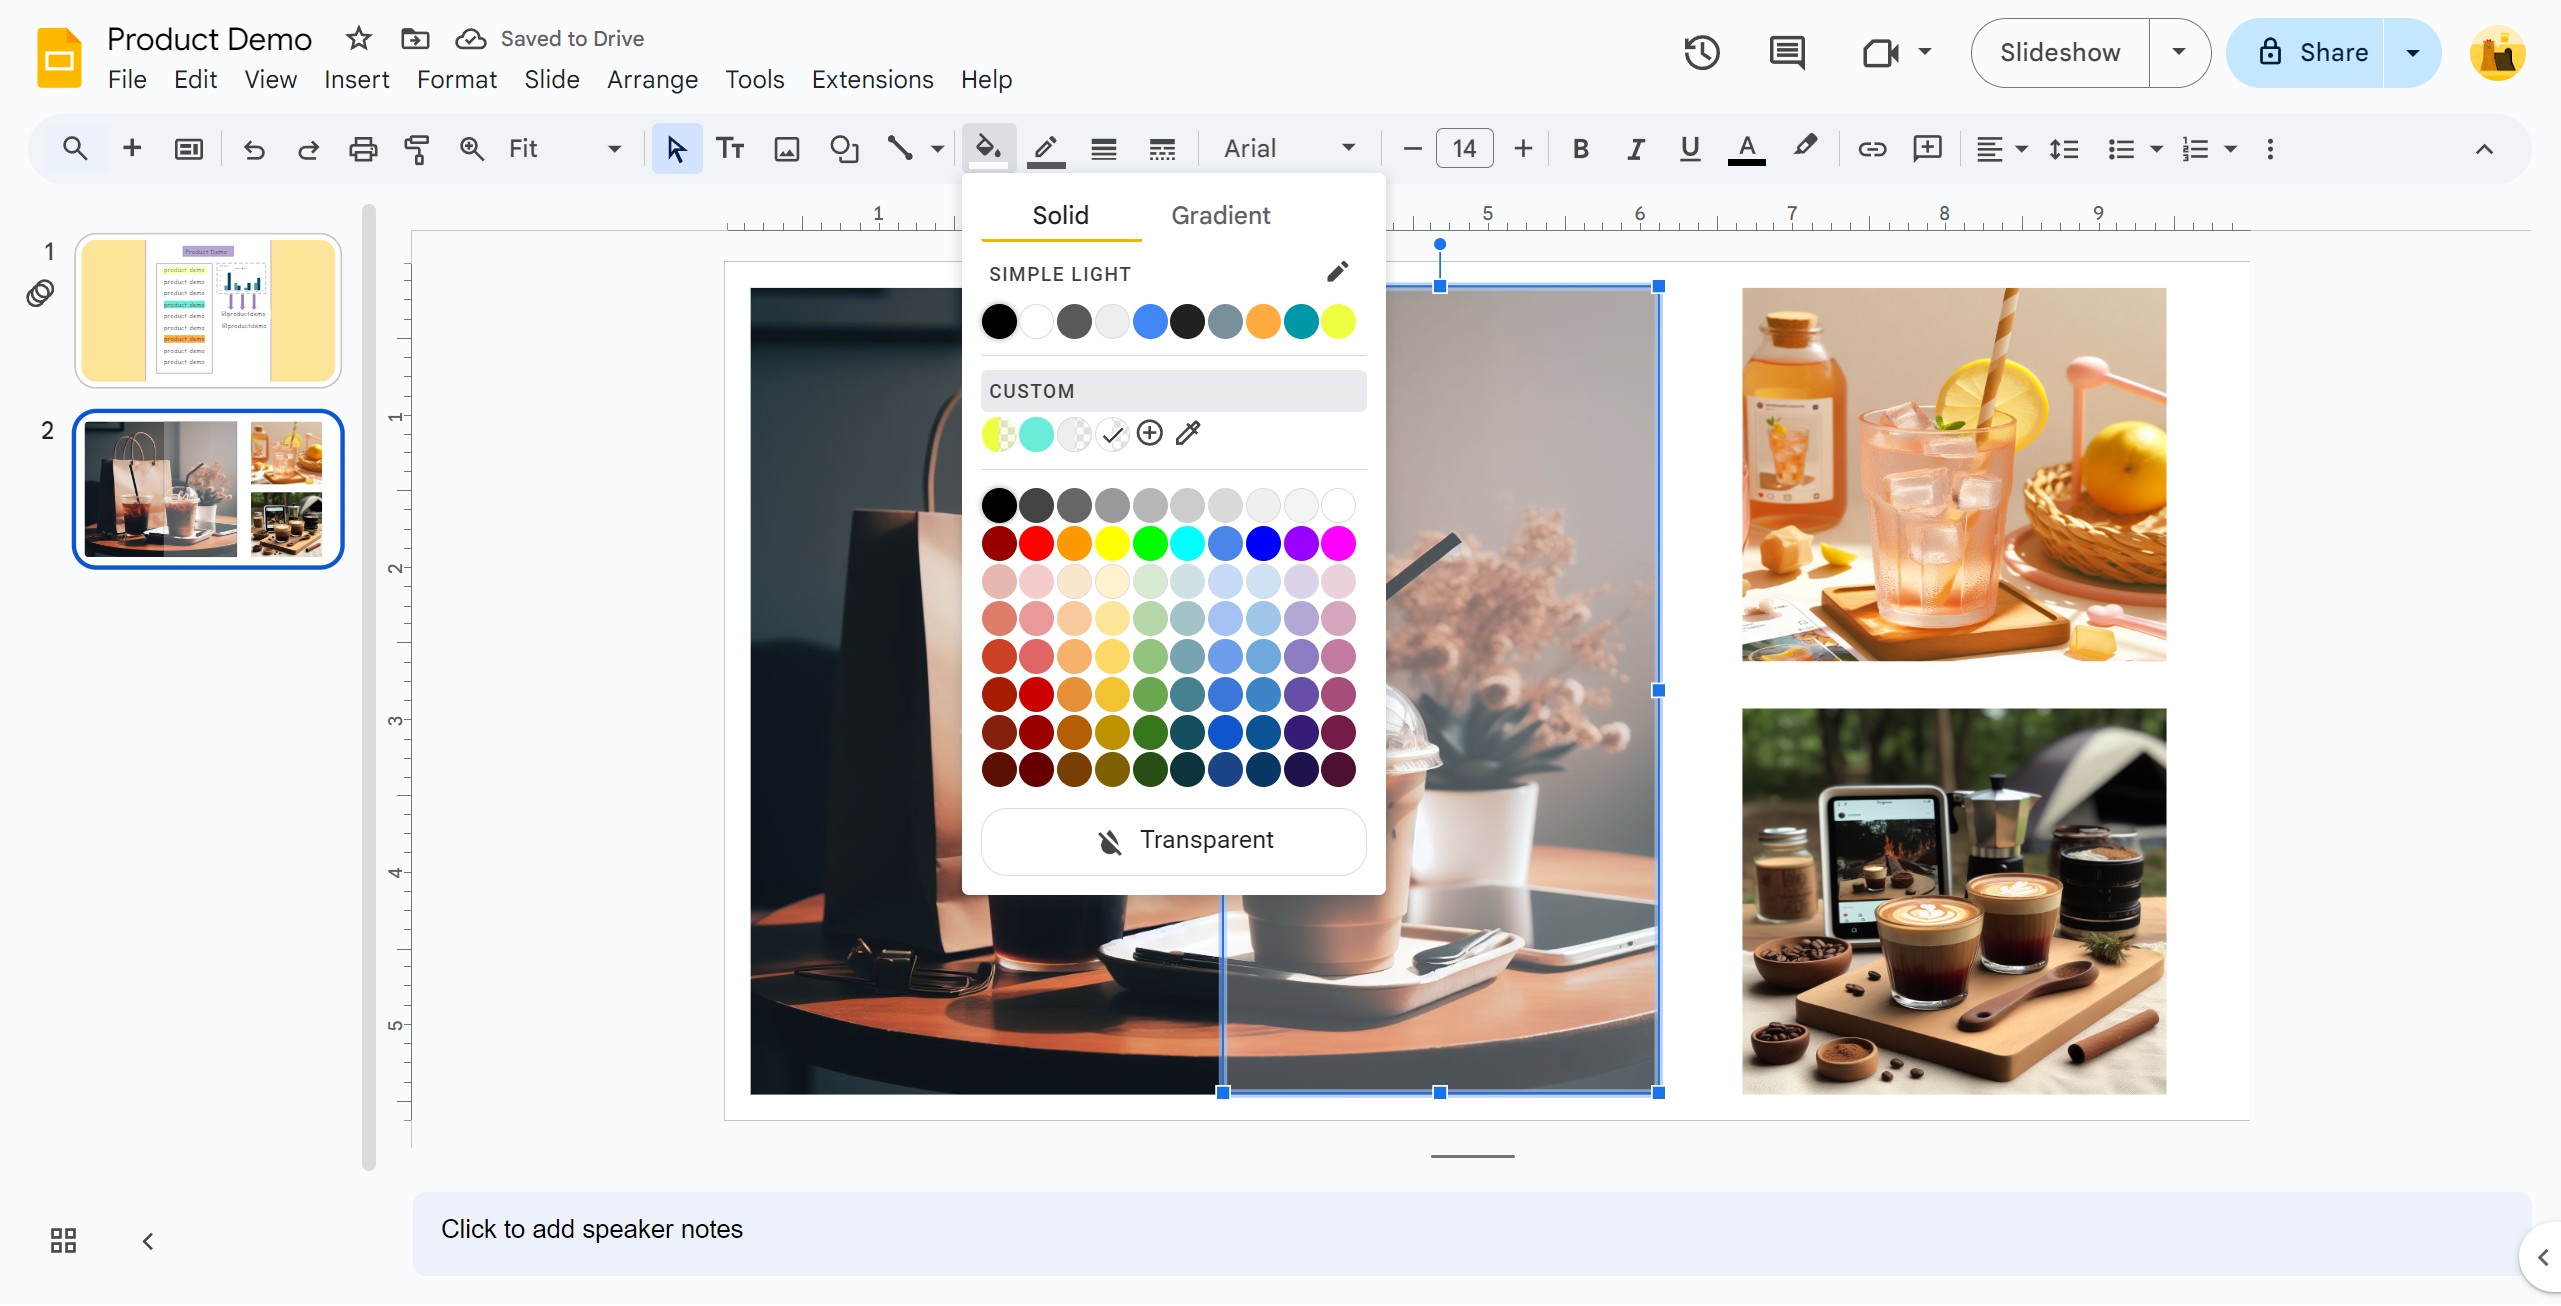
Task: Open the Slideshow options dropdown arrow
Action: (2178, 52)
